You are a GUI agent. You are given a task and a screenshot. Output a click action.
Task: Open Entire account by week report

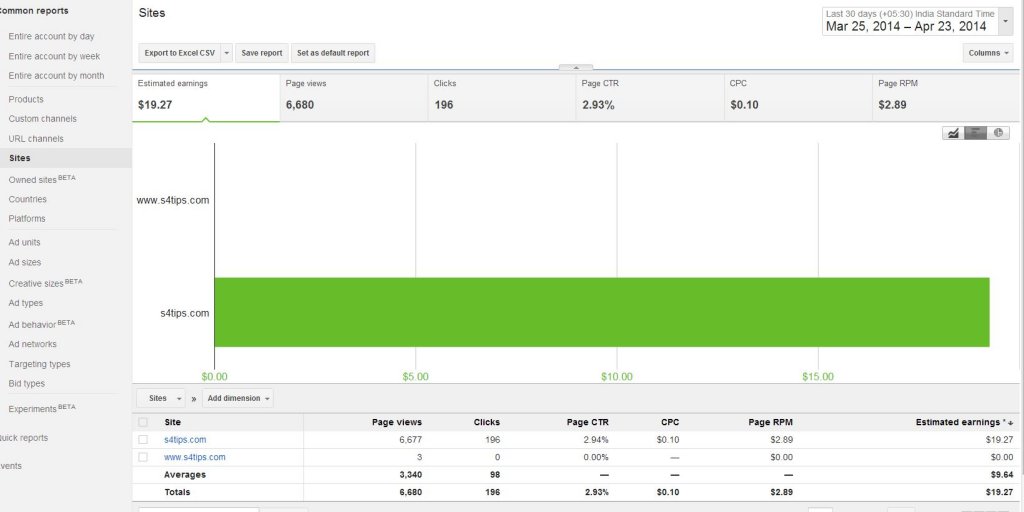pos(54,56)
